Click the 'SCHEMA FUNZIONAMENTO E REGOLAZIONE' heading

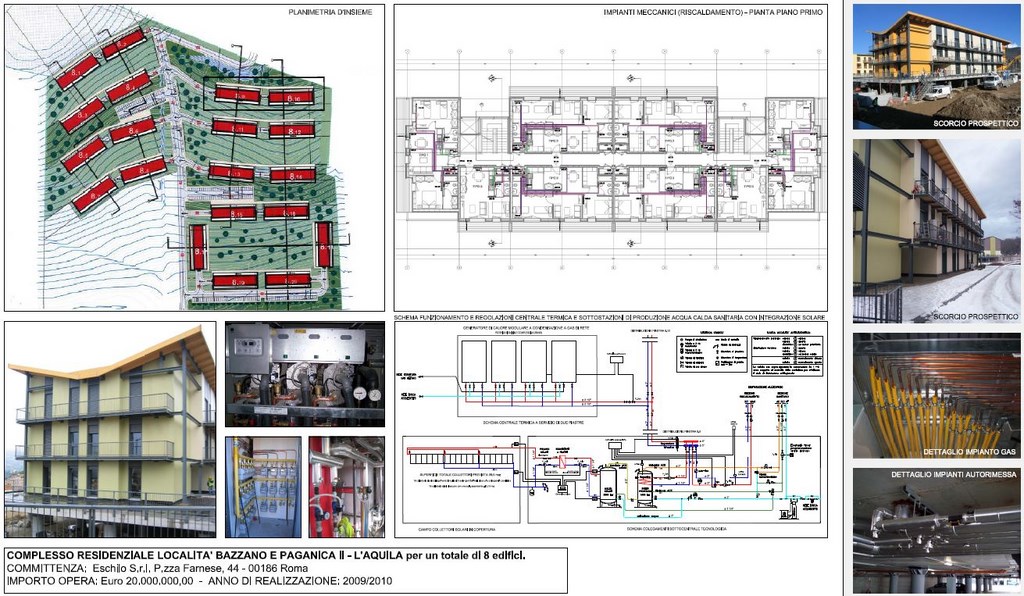coord(611,317)
